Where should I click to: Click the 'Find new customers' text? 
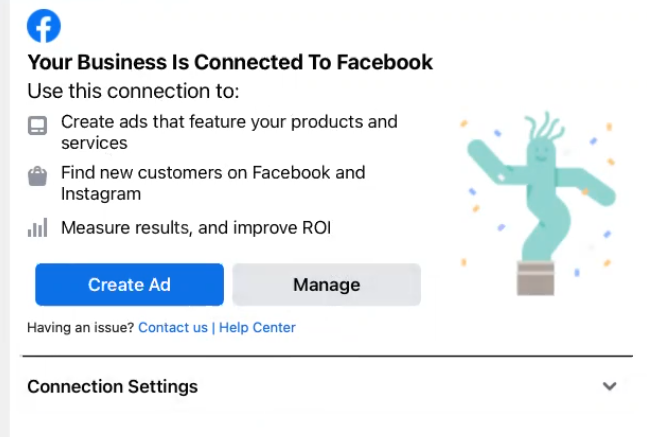(x=213, y=183)
